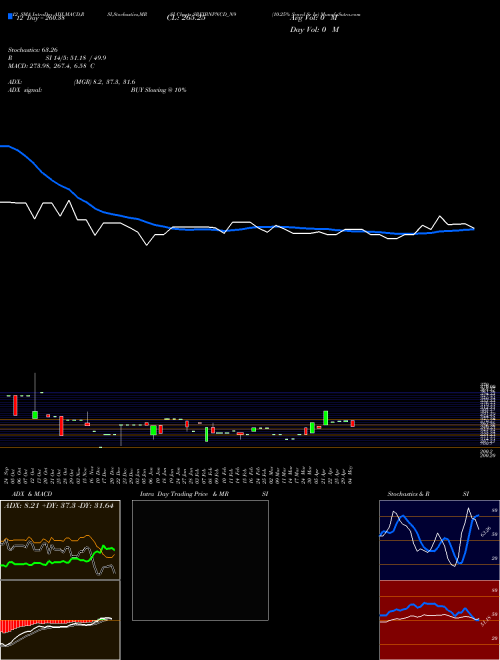500x660 pixels.
Task: Click the 'Avg Vol: 0 M' label
Action: (314, 18)
